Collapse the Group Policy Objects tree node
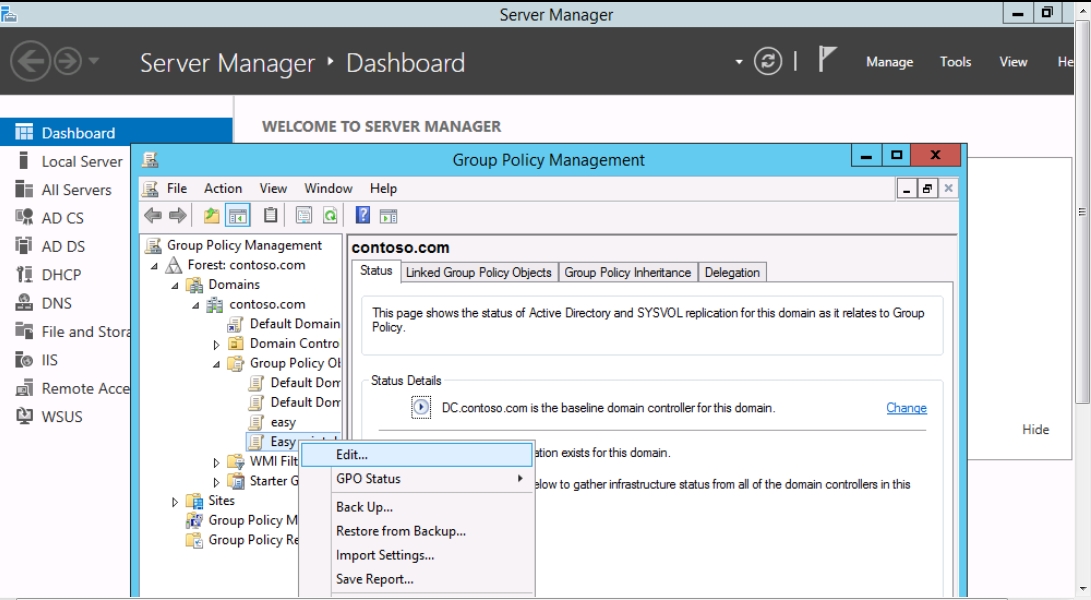This screenshot has height=600, width=1091. pos(217,364)
